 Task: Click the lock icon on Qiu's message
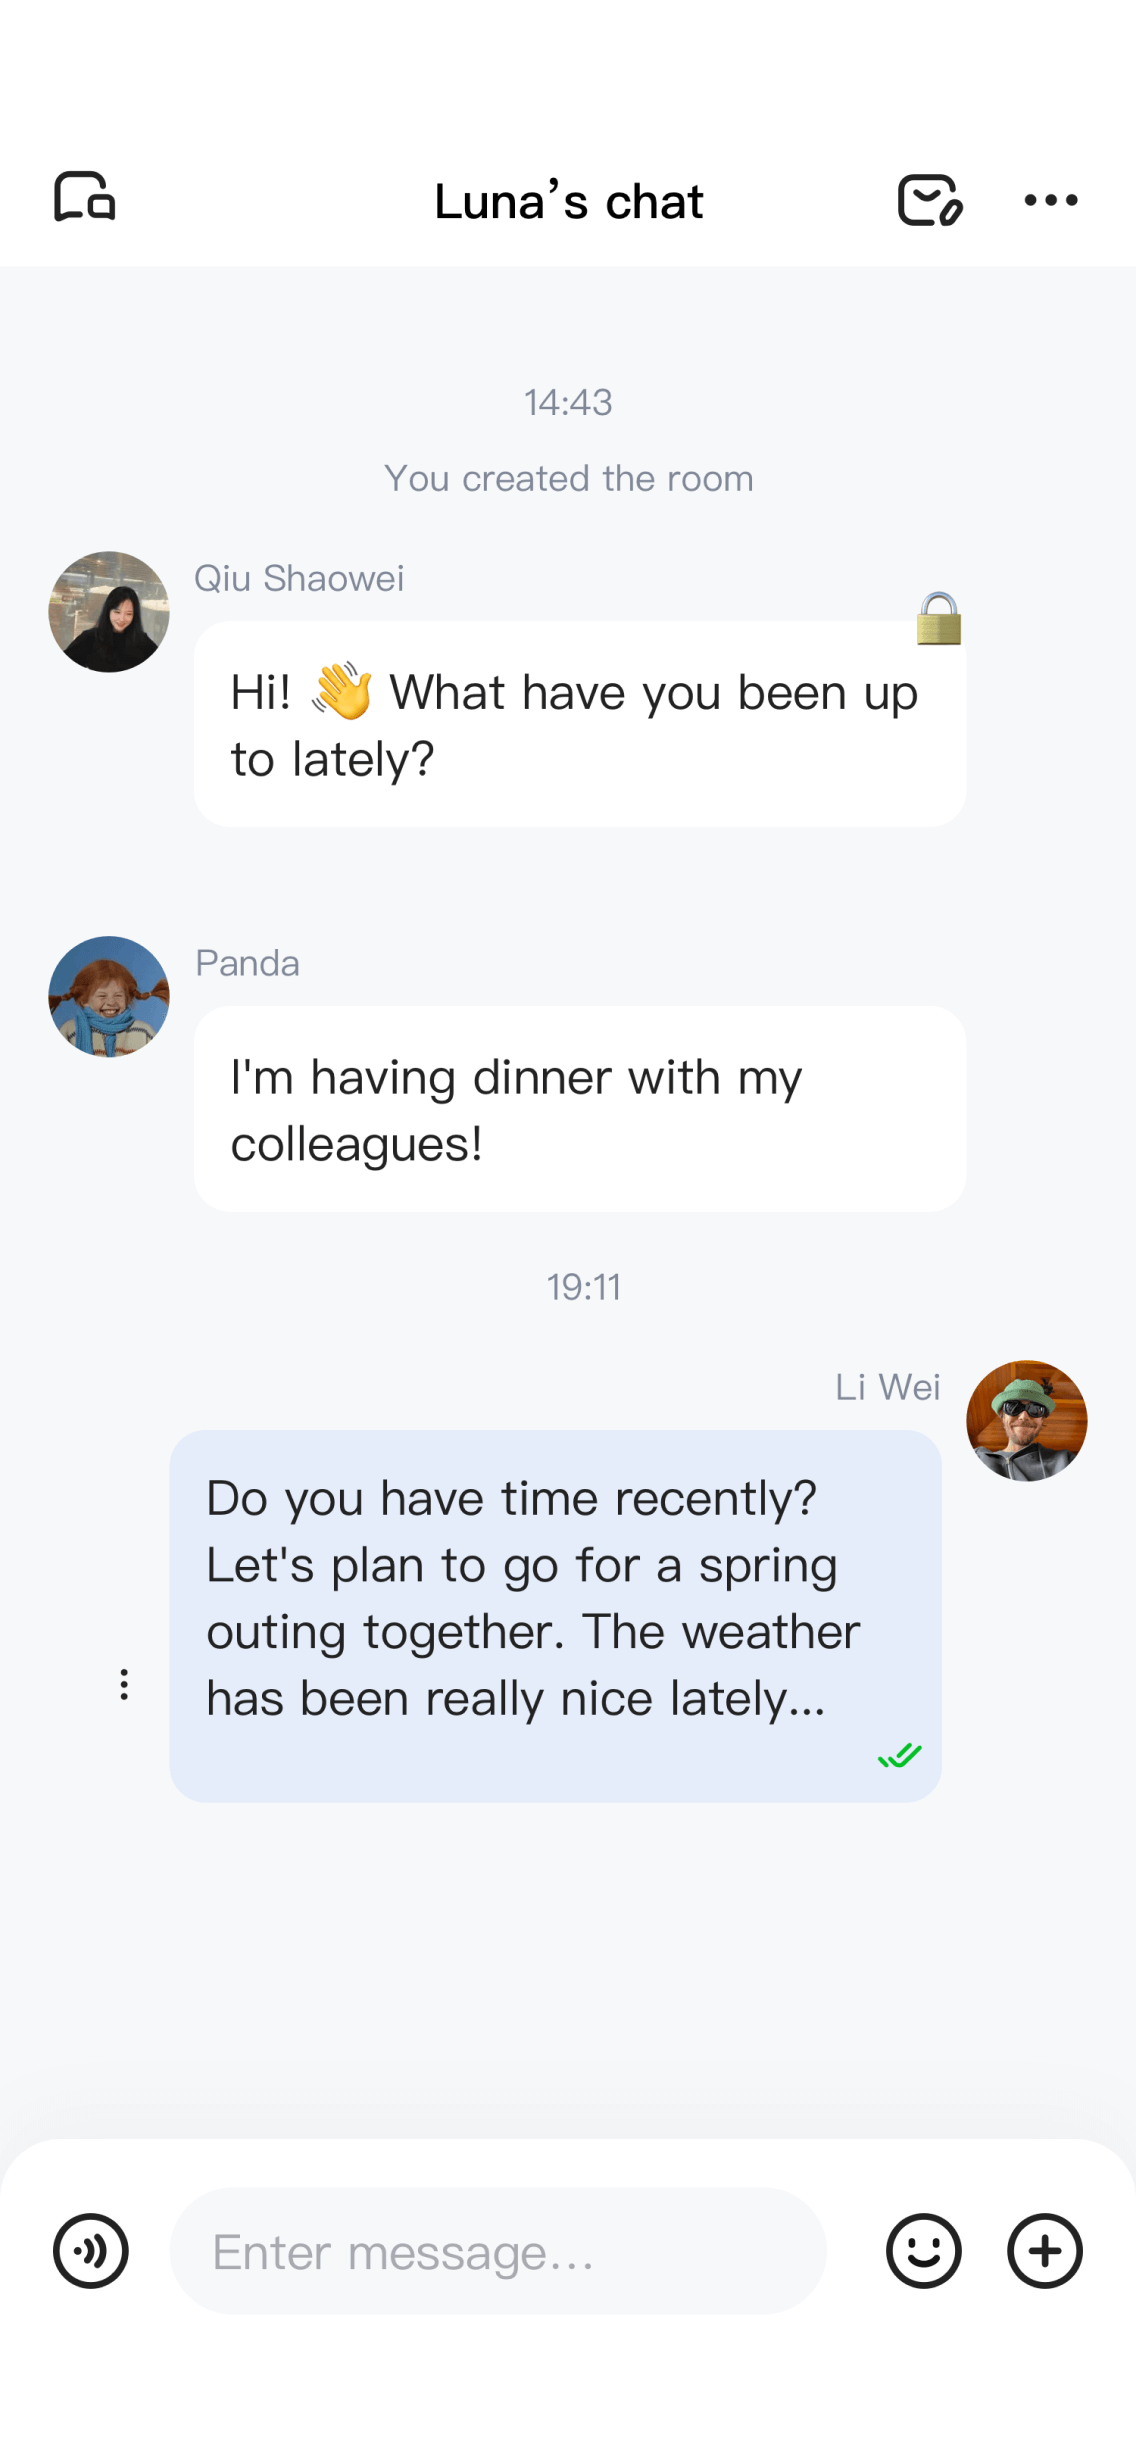(x=938, y=619)
